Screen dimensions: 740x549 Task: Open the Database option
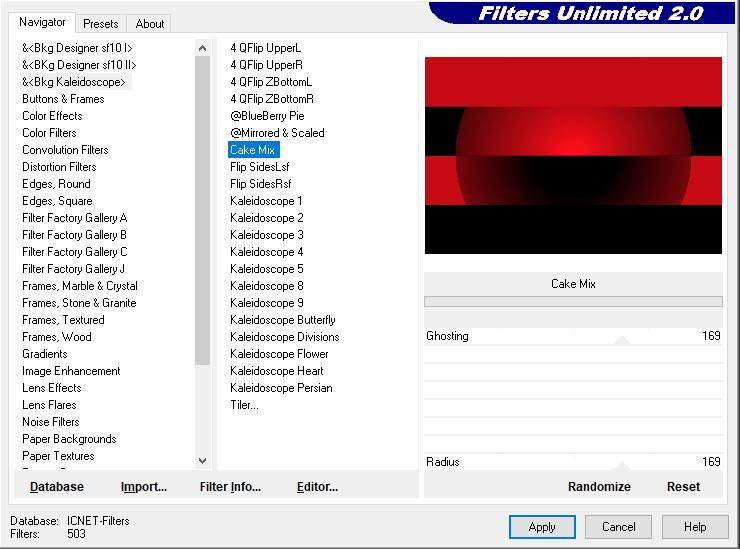click(57, 487)
